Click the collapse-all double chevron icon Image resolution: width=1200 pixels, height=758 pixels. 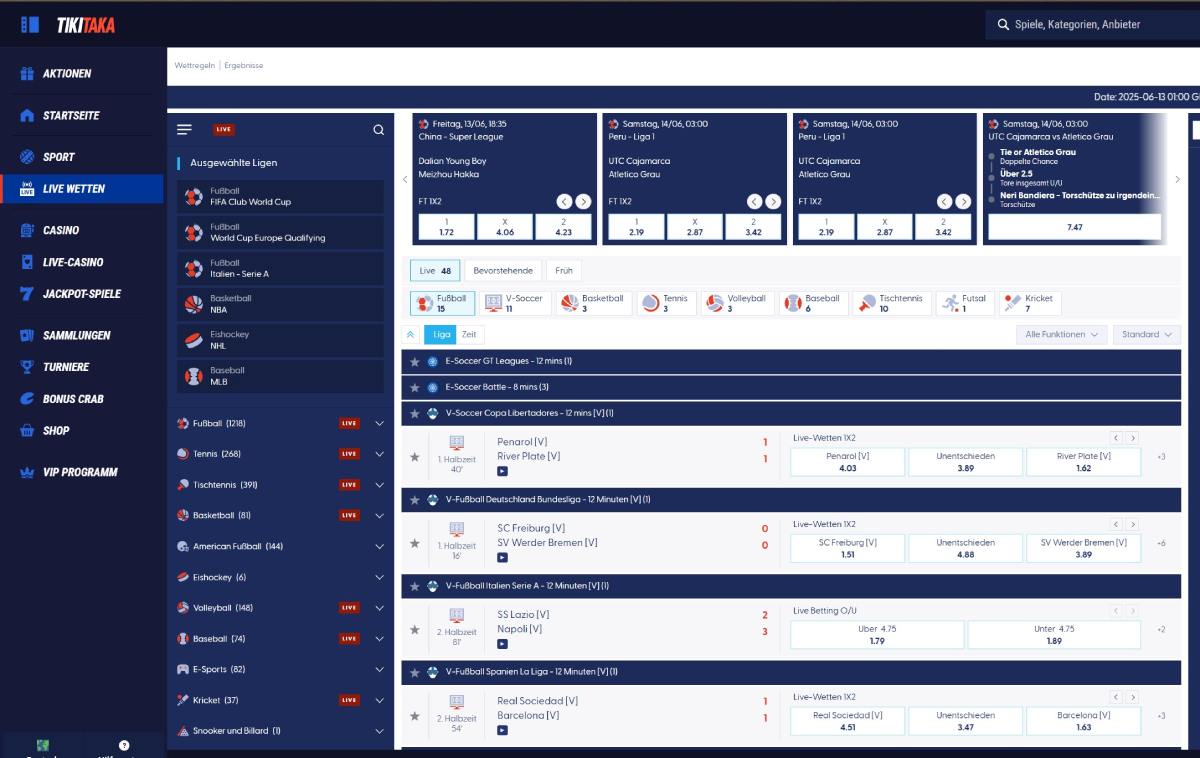coord(411,335)
